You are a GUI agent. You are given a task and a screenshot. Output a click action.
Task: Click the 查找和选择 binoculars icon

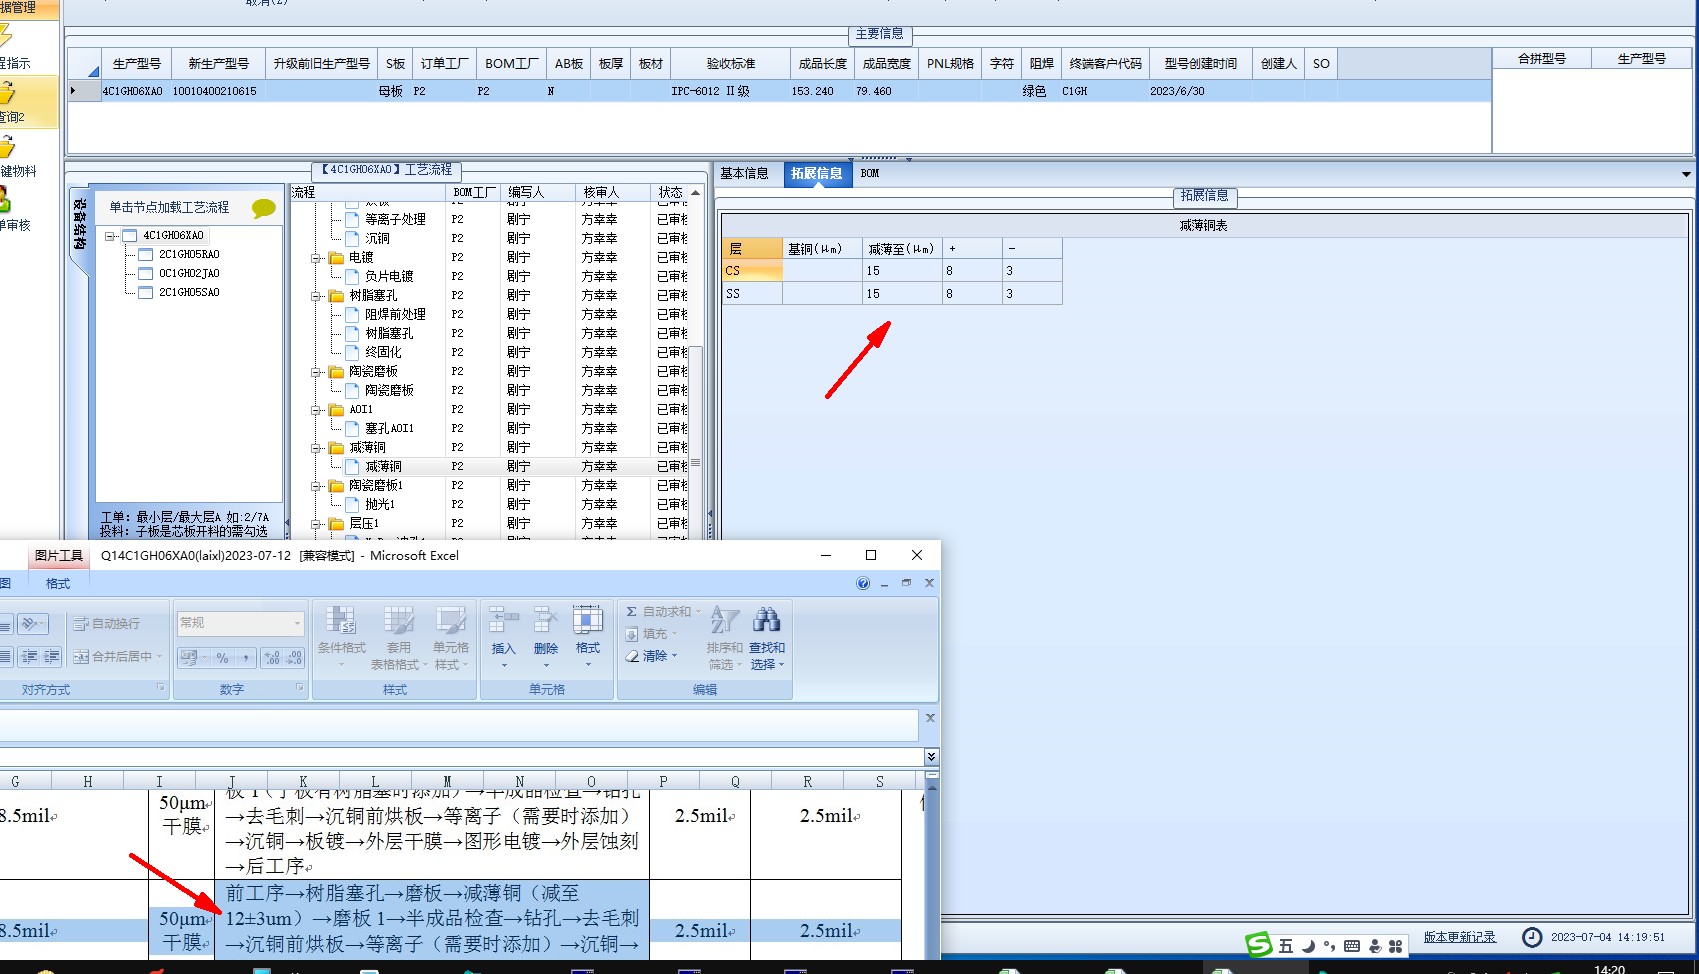(x=767, y=621)
